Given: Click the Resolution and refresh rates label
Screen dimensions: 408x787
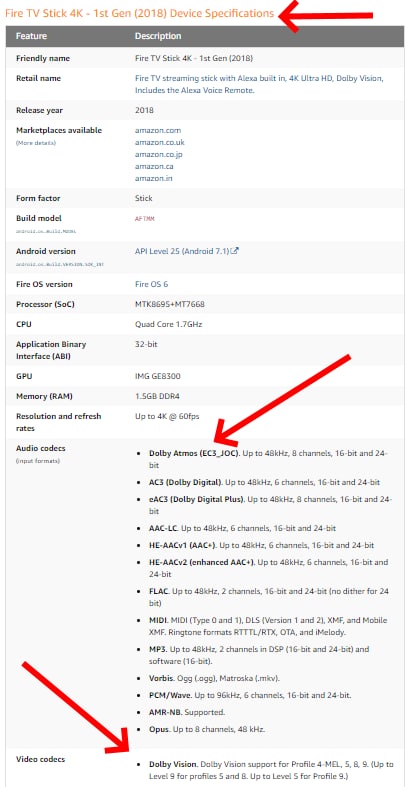Looking at the screenshot, I should (58, 422).
